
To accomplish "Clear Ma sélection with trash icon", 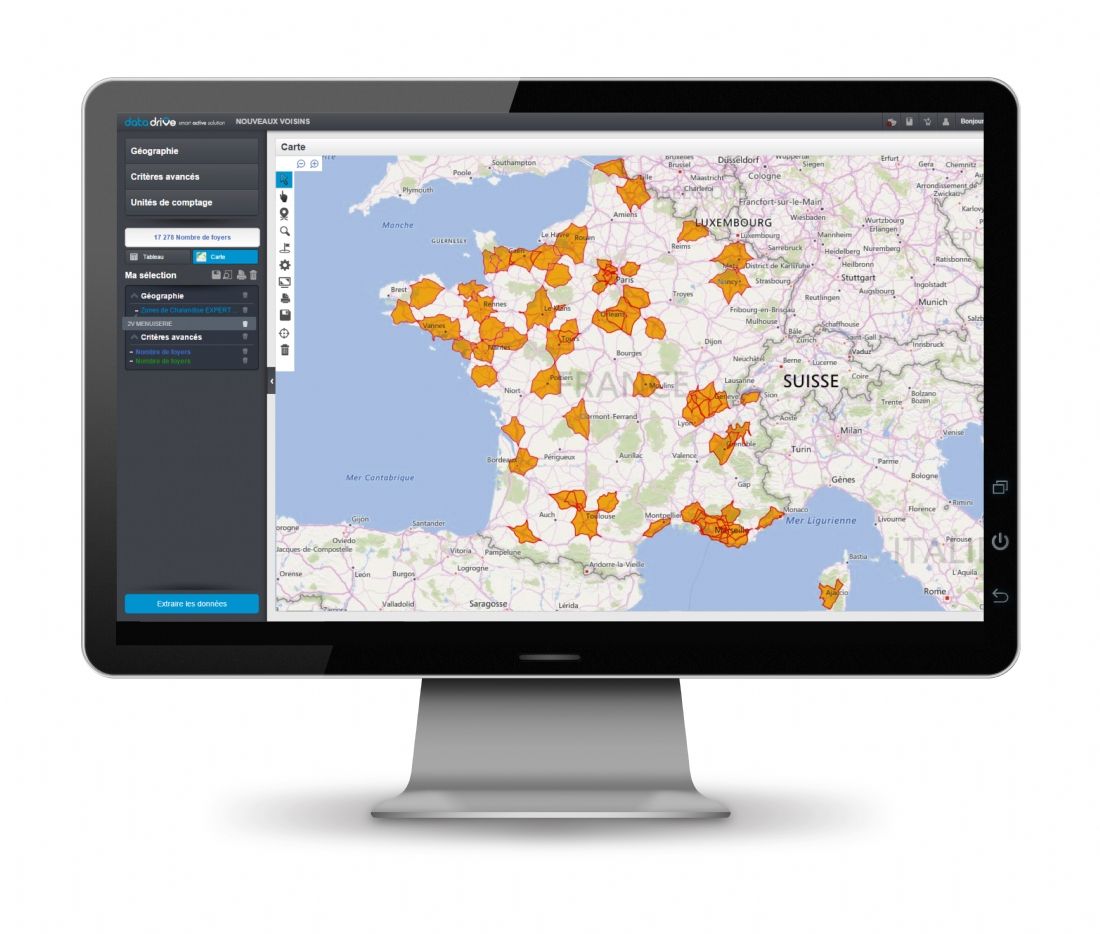I will coord(253,275).
